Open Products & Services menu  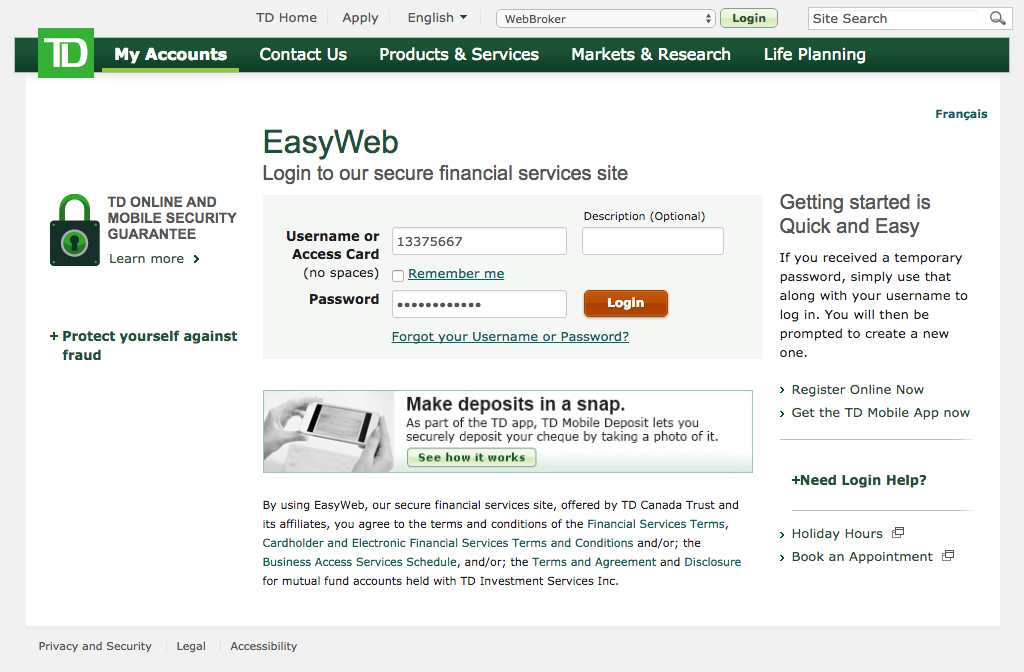[459, 54]
